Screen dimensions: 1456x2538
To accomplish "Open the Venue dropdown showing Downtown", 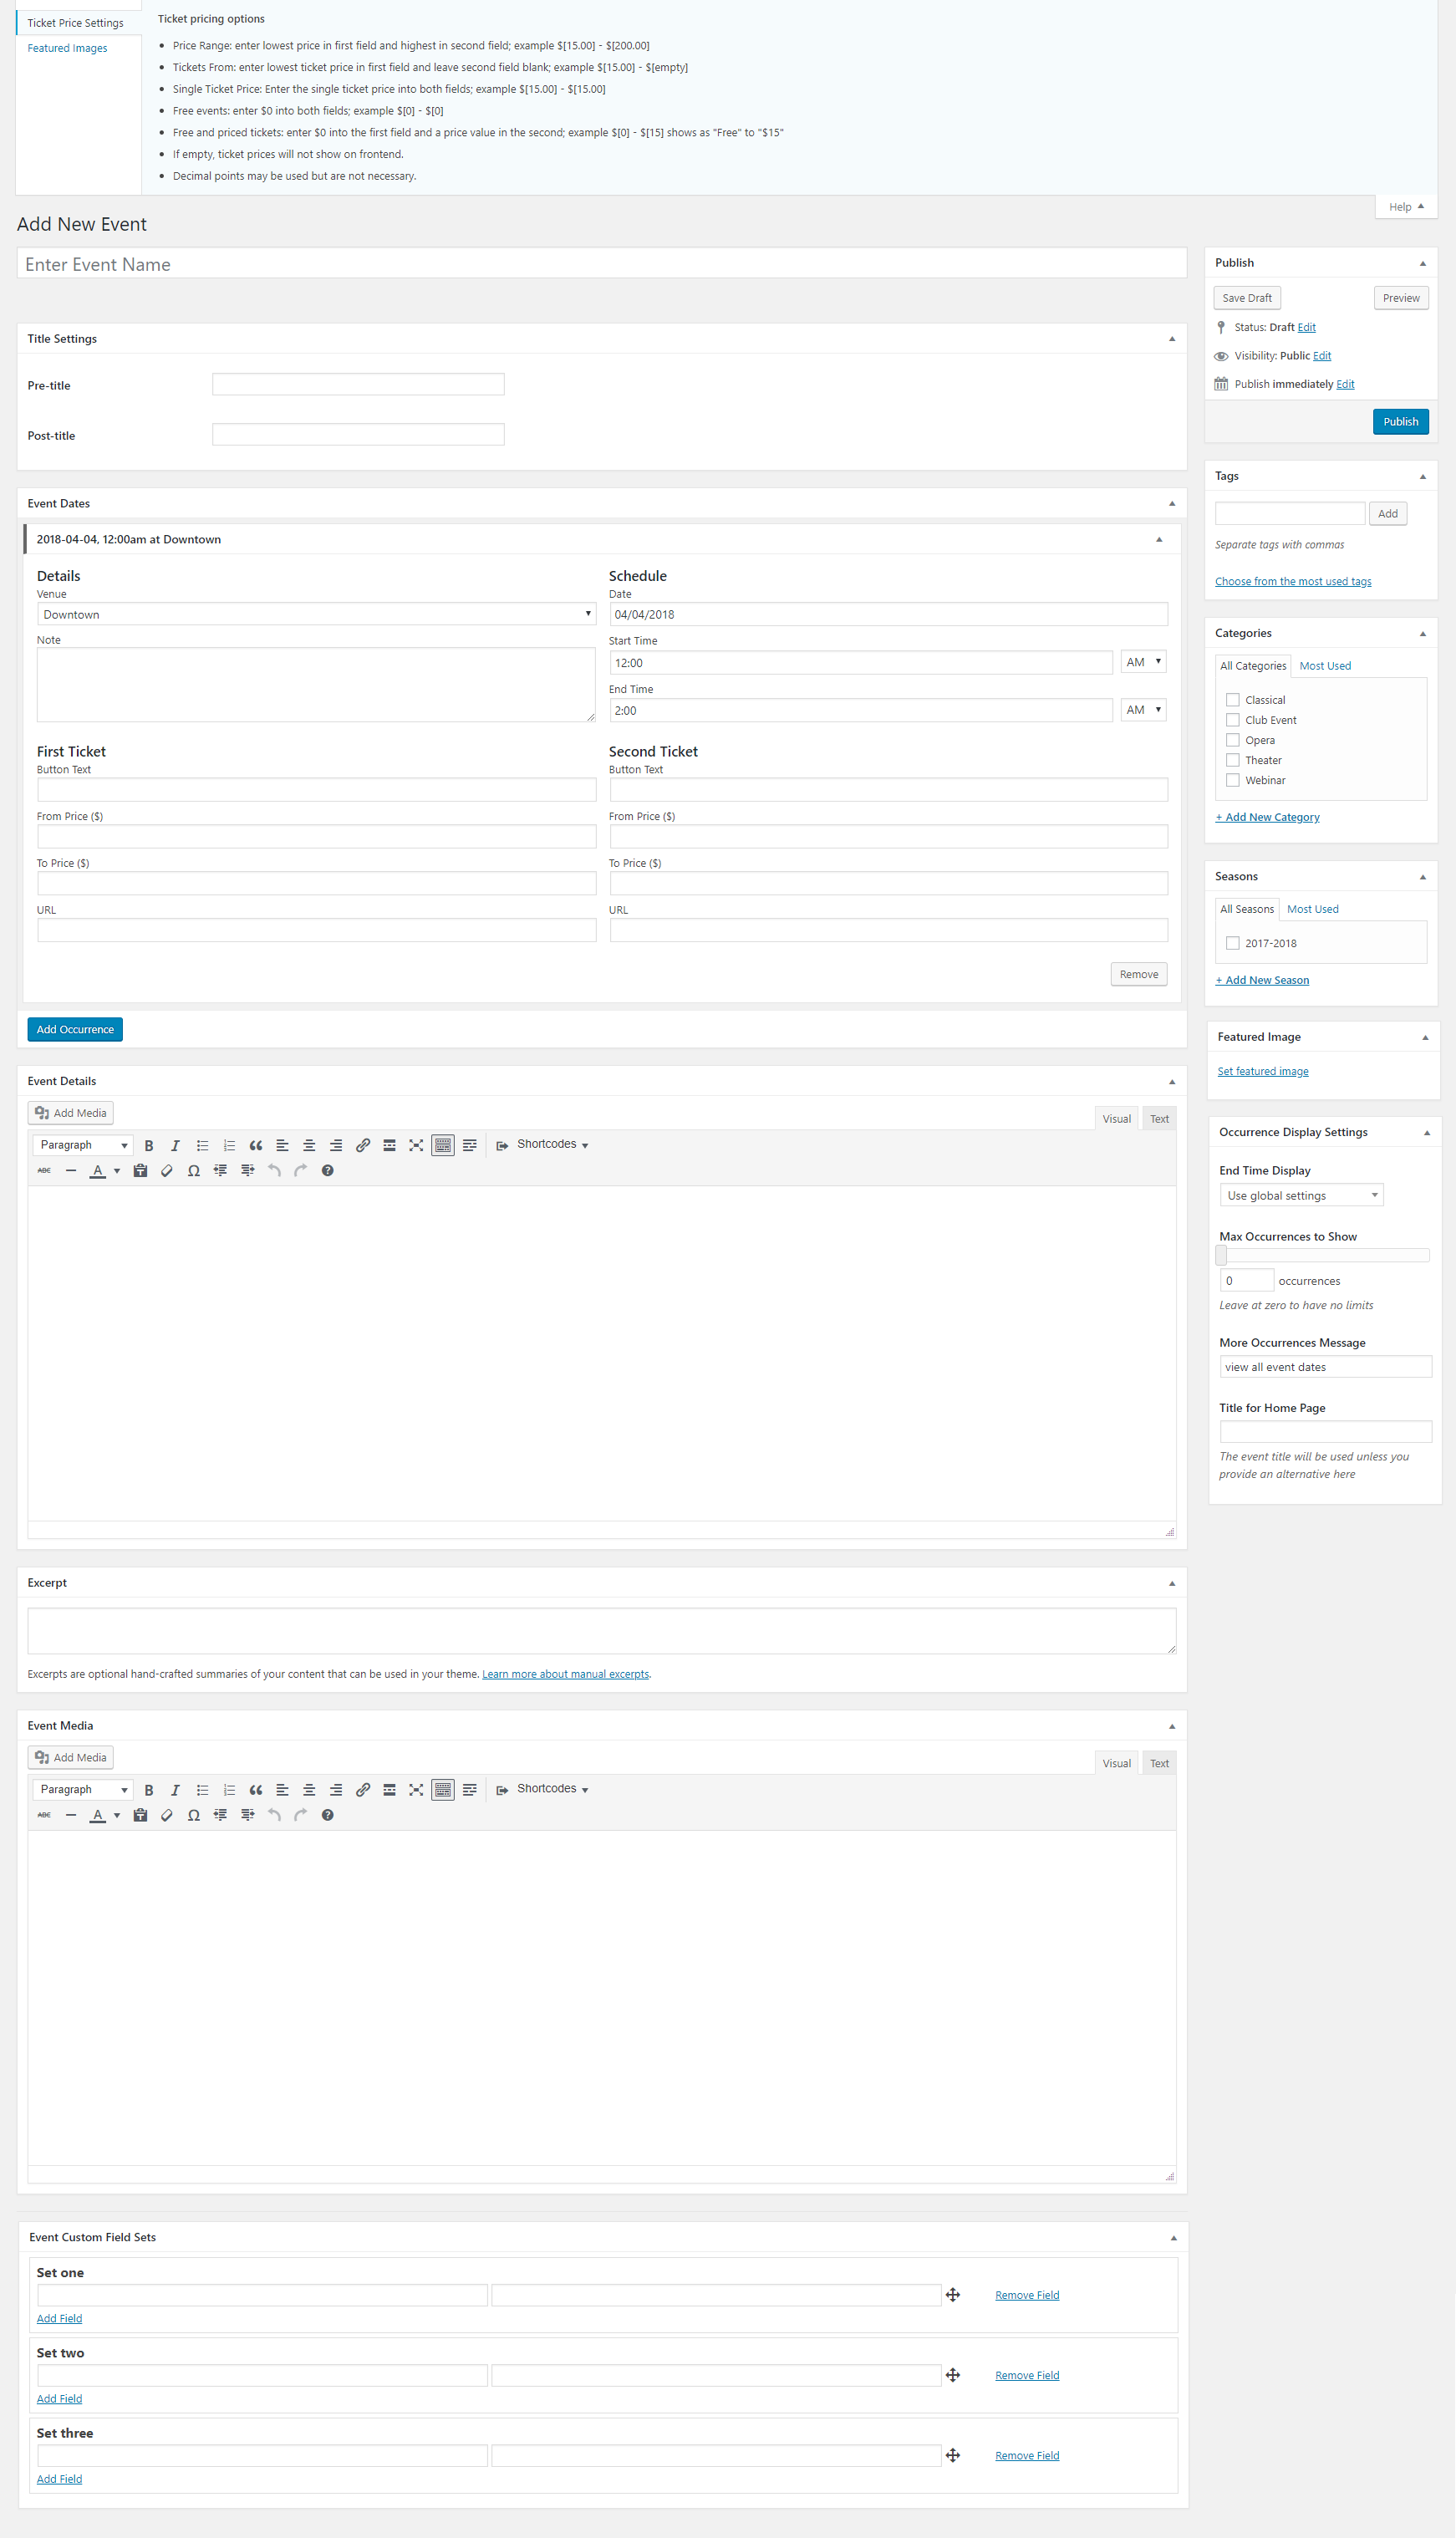I will pos(316,613).
